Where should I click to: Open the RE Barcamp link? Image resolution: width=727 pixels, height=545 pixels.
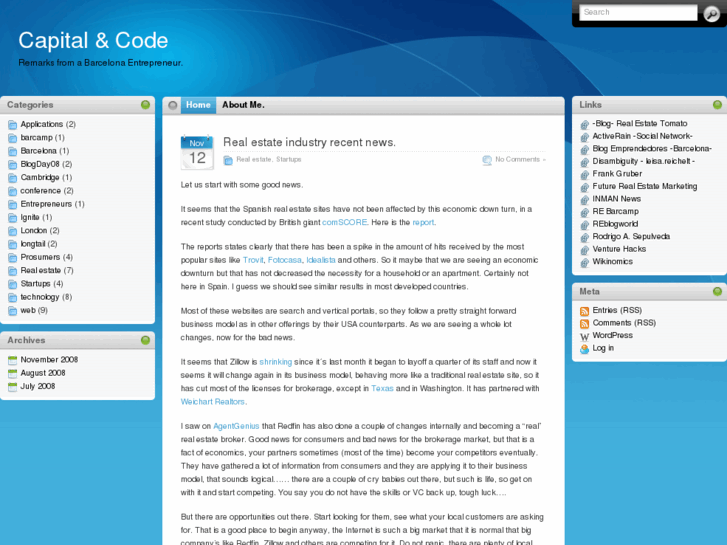tap(615, 211)
